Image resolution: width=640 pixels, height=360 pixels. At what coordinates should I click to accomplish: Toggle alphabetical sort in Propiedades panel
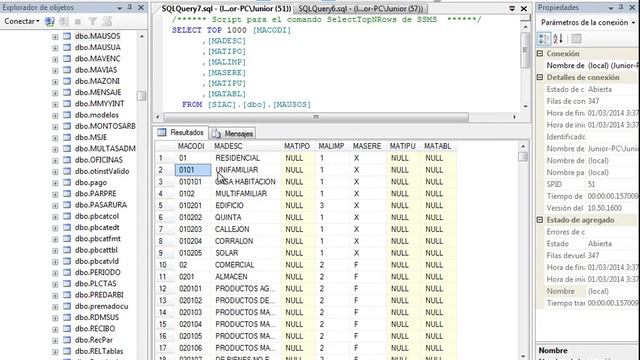[558, 39]
